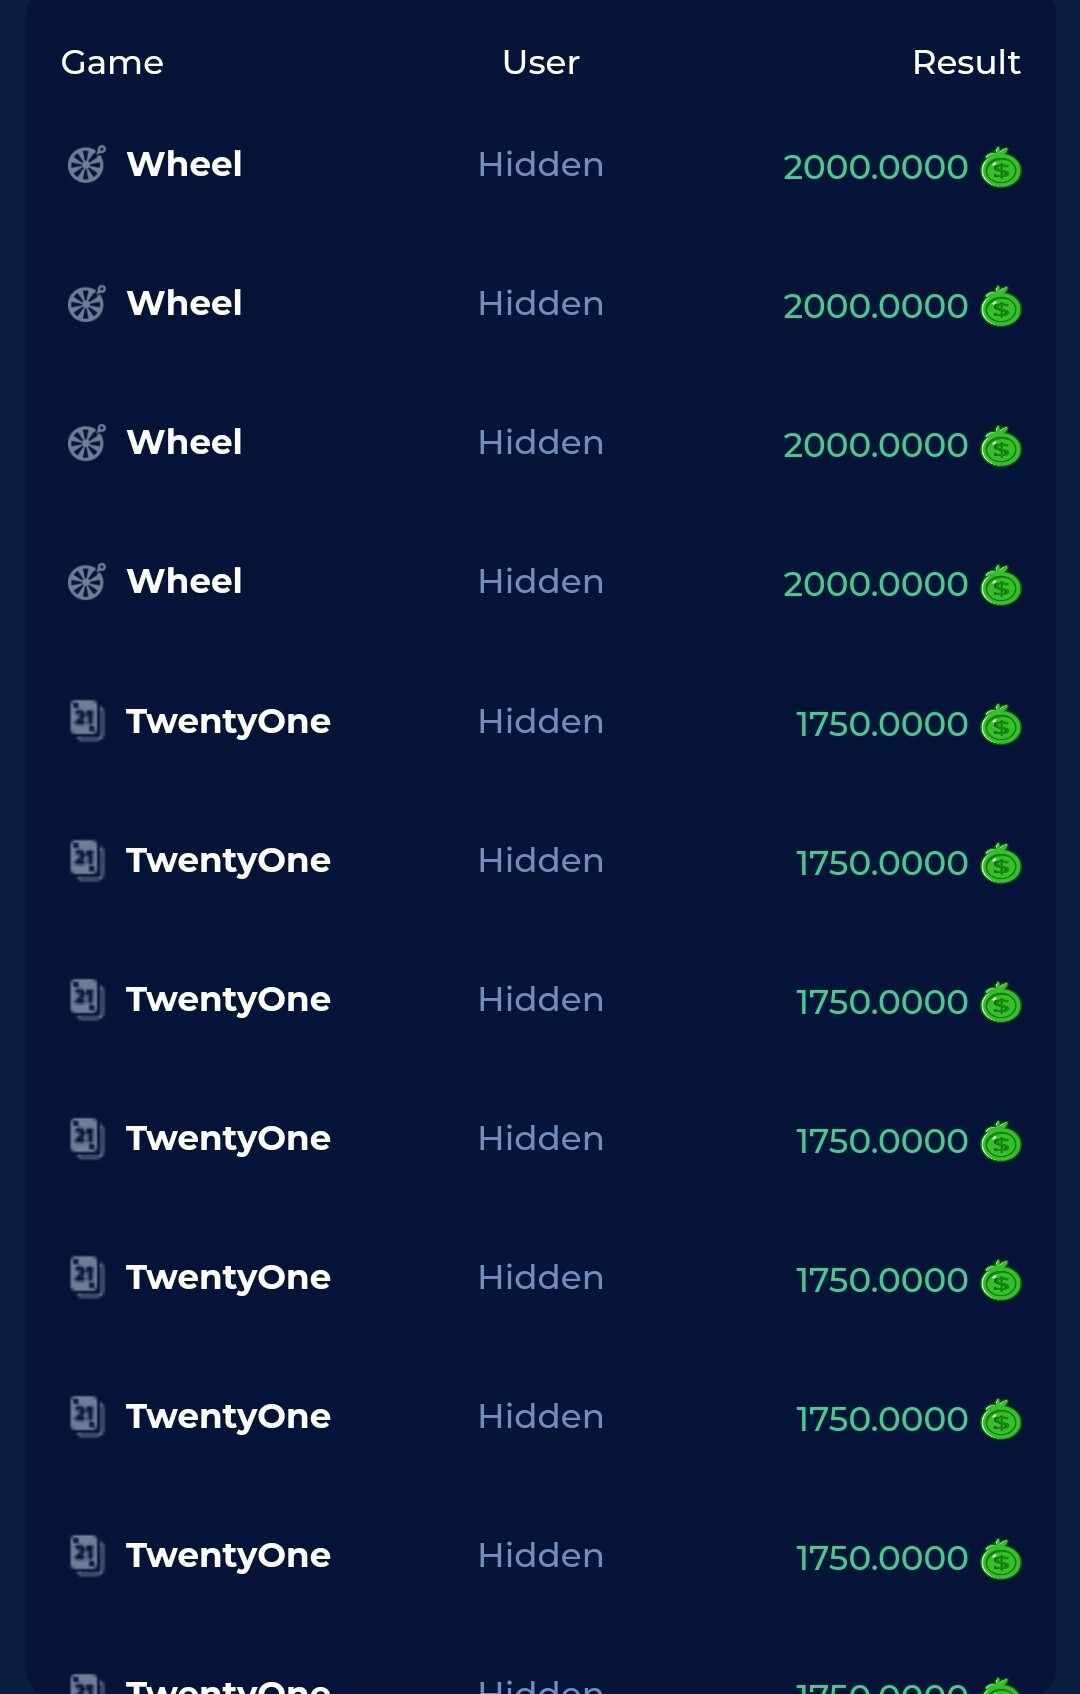
Task: Select the Game column header
Action: pyautogui.click(x=112, y=62)
